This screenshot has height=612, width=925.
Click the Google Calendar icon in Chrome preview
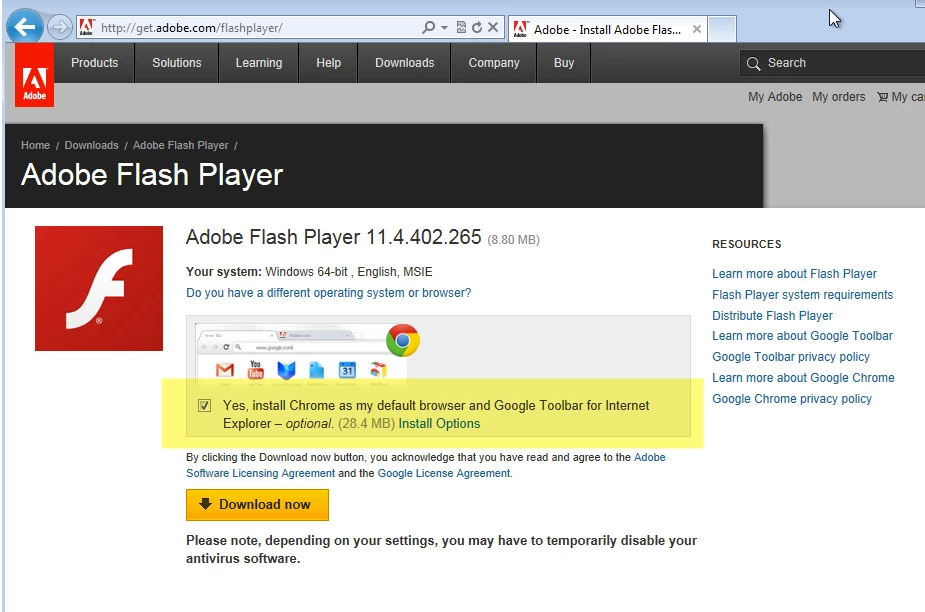click(347, 370)
